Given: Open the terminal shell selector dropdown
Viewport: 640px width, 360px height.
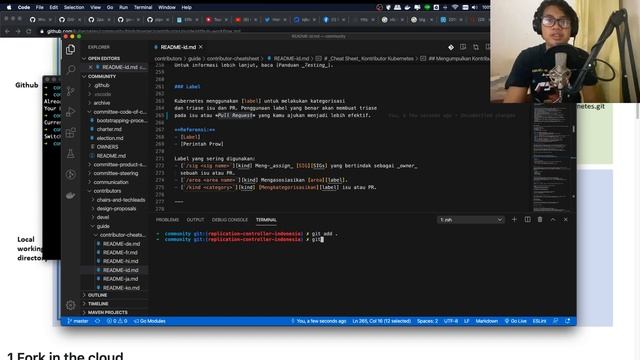Looking at the screenshot, I should click(471, 220).
